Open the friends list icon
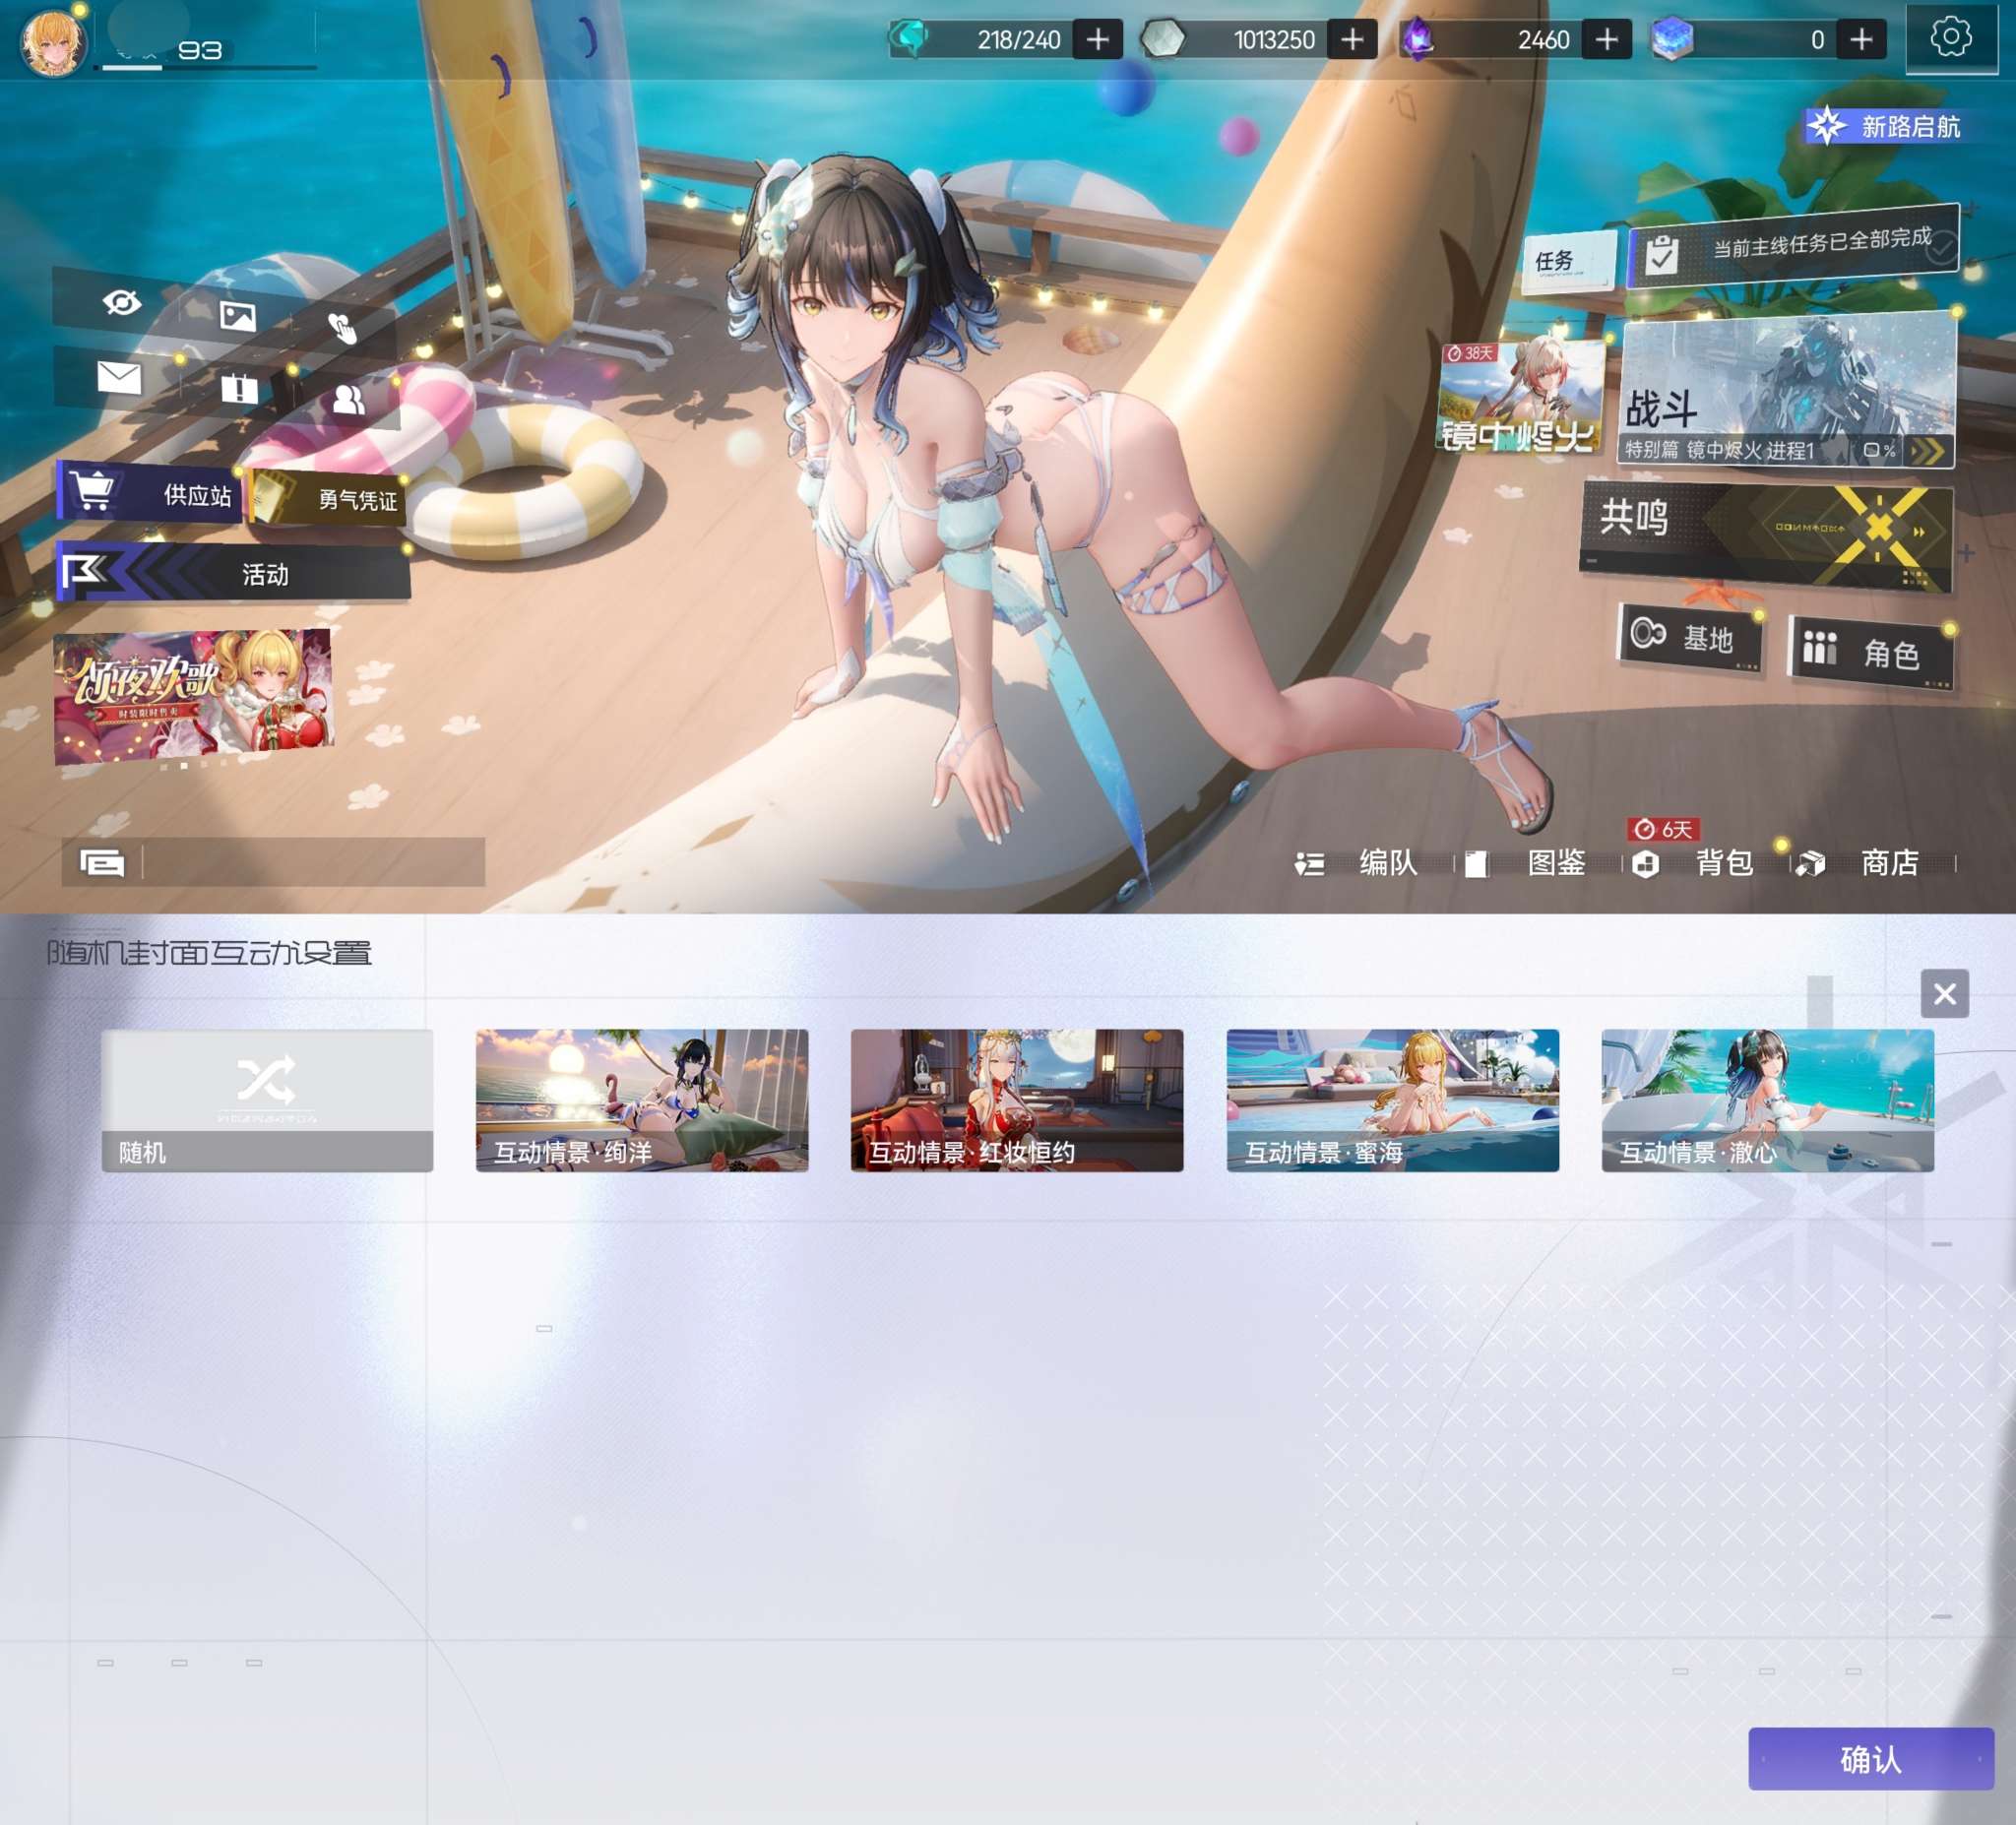Screen dimensions: 2016x1825 coord(348,400)
